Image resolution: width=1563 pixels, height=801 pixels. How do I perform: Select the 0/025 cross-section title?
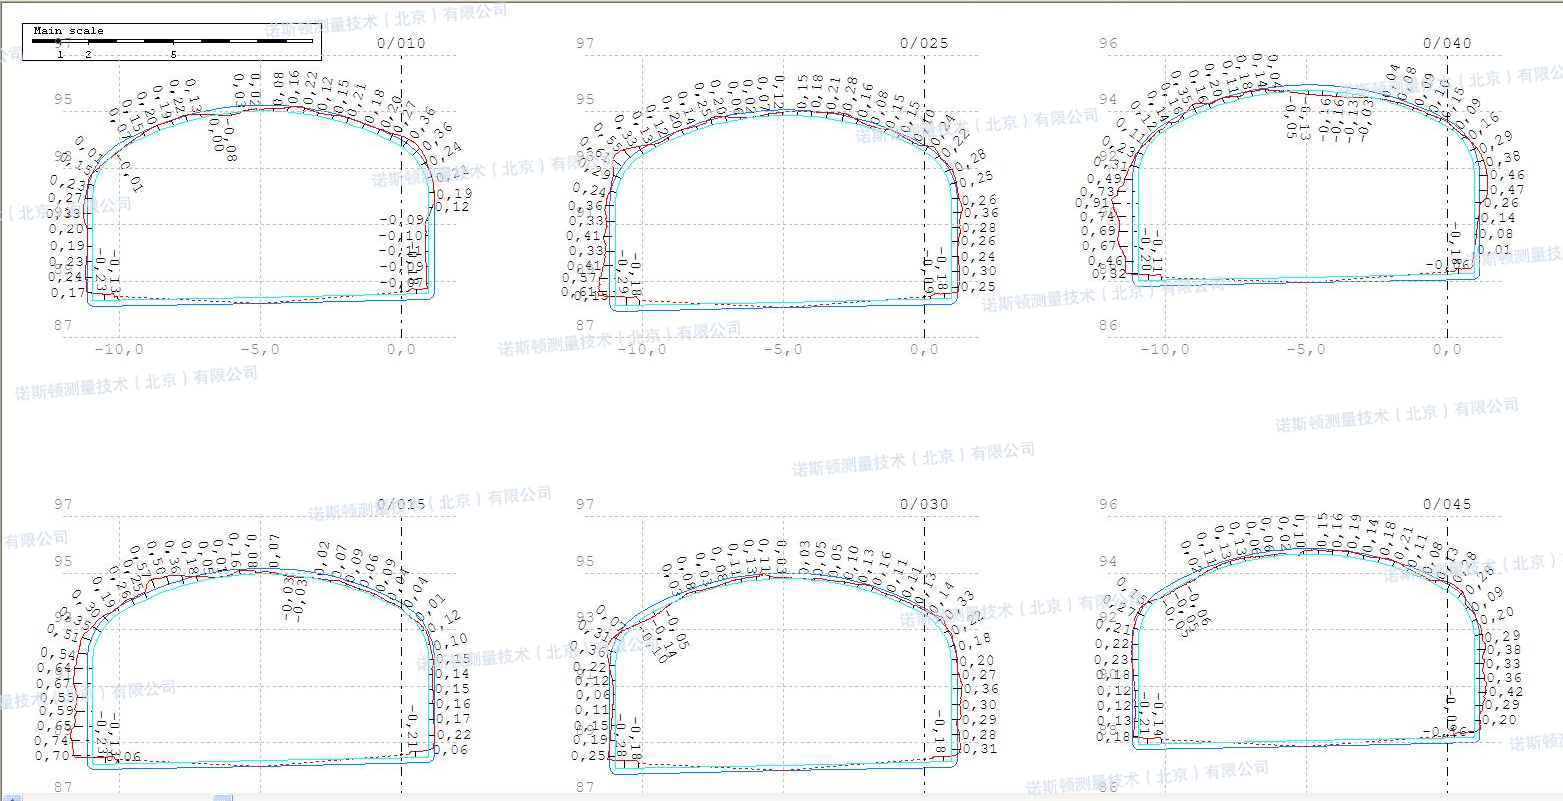pos(924,43)
